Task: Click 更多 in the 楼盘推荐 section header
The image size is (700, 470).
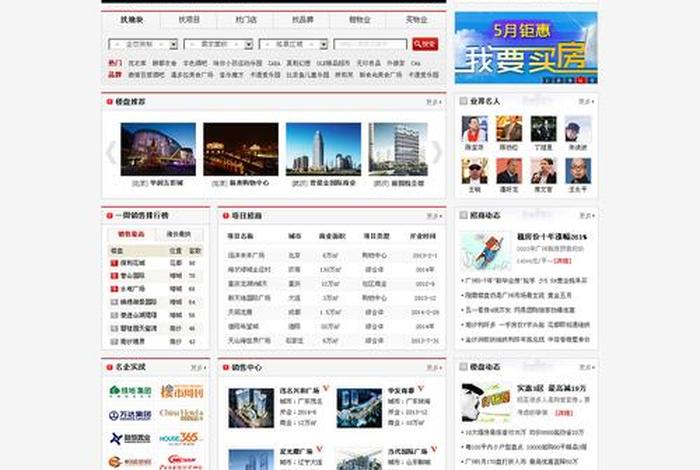Action: coord(433,102)
